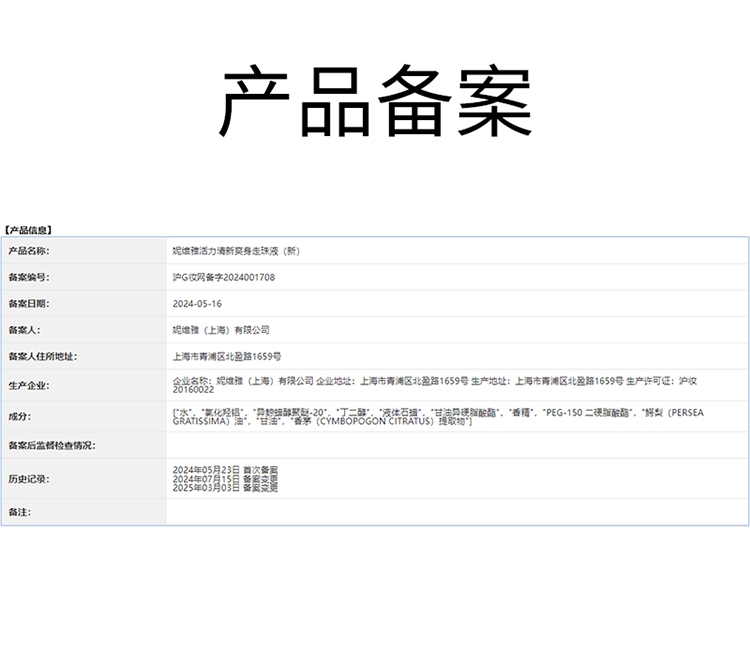Click the 产品备案 main heading
The image size is (750, 649).
tap(375, 103)
